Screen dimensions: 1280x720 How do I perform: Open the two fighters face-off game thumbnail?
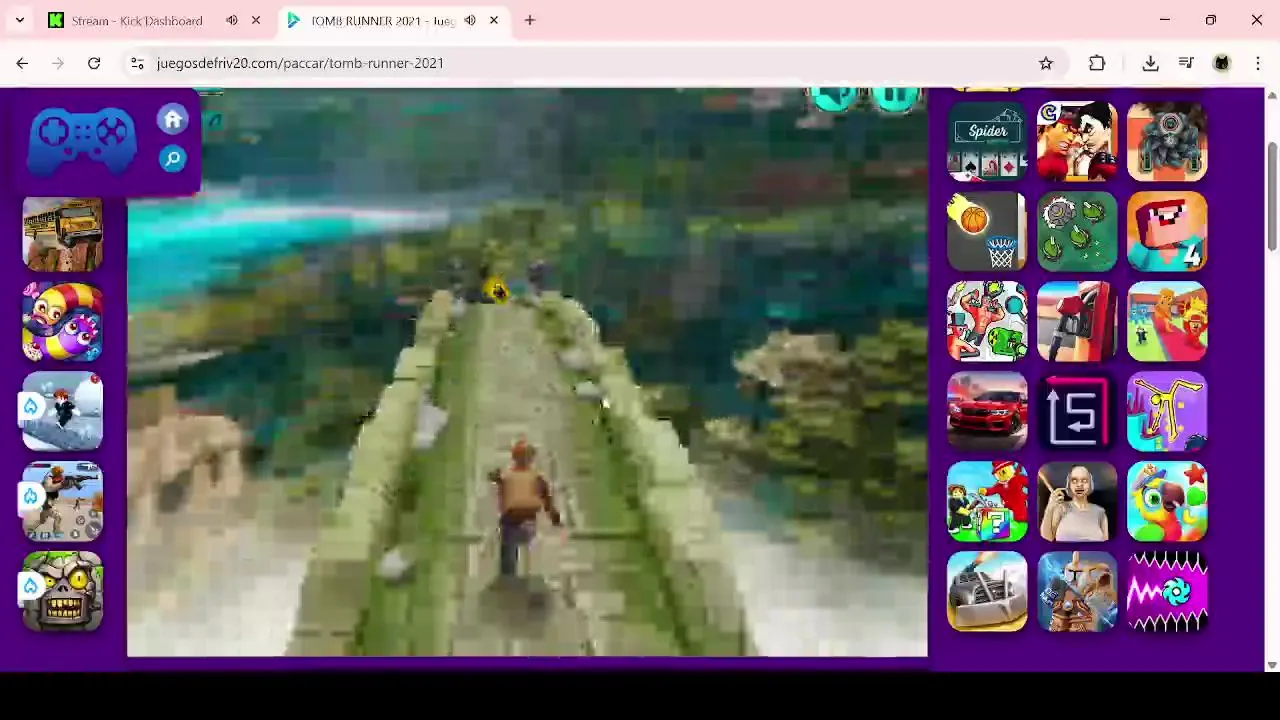point(1077,141)
